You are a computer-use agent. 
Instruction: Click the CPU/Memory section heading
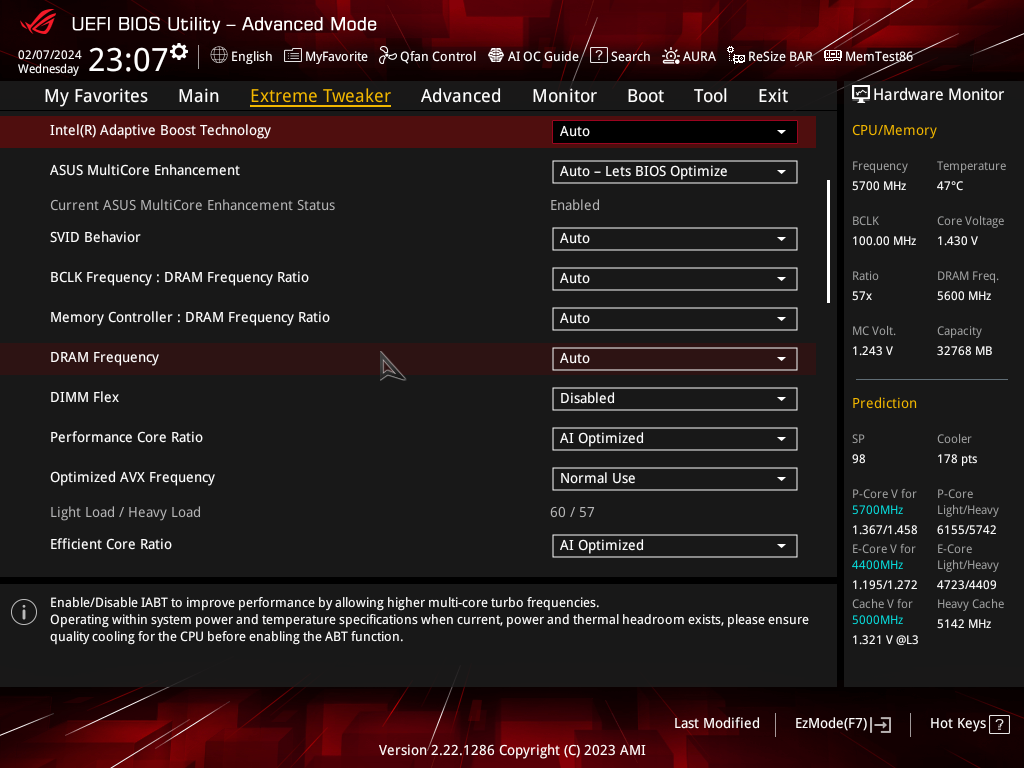[x=894, y=131]
